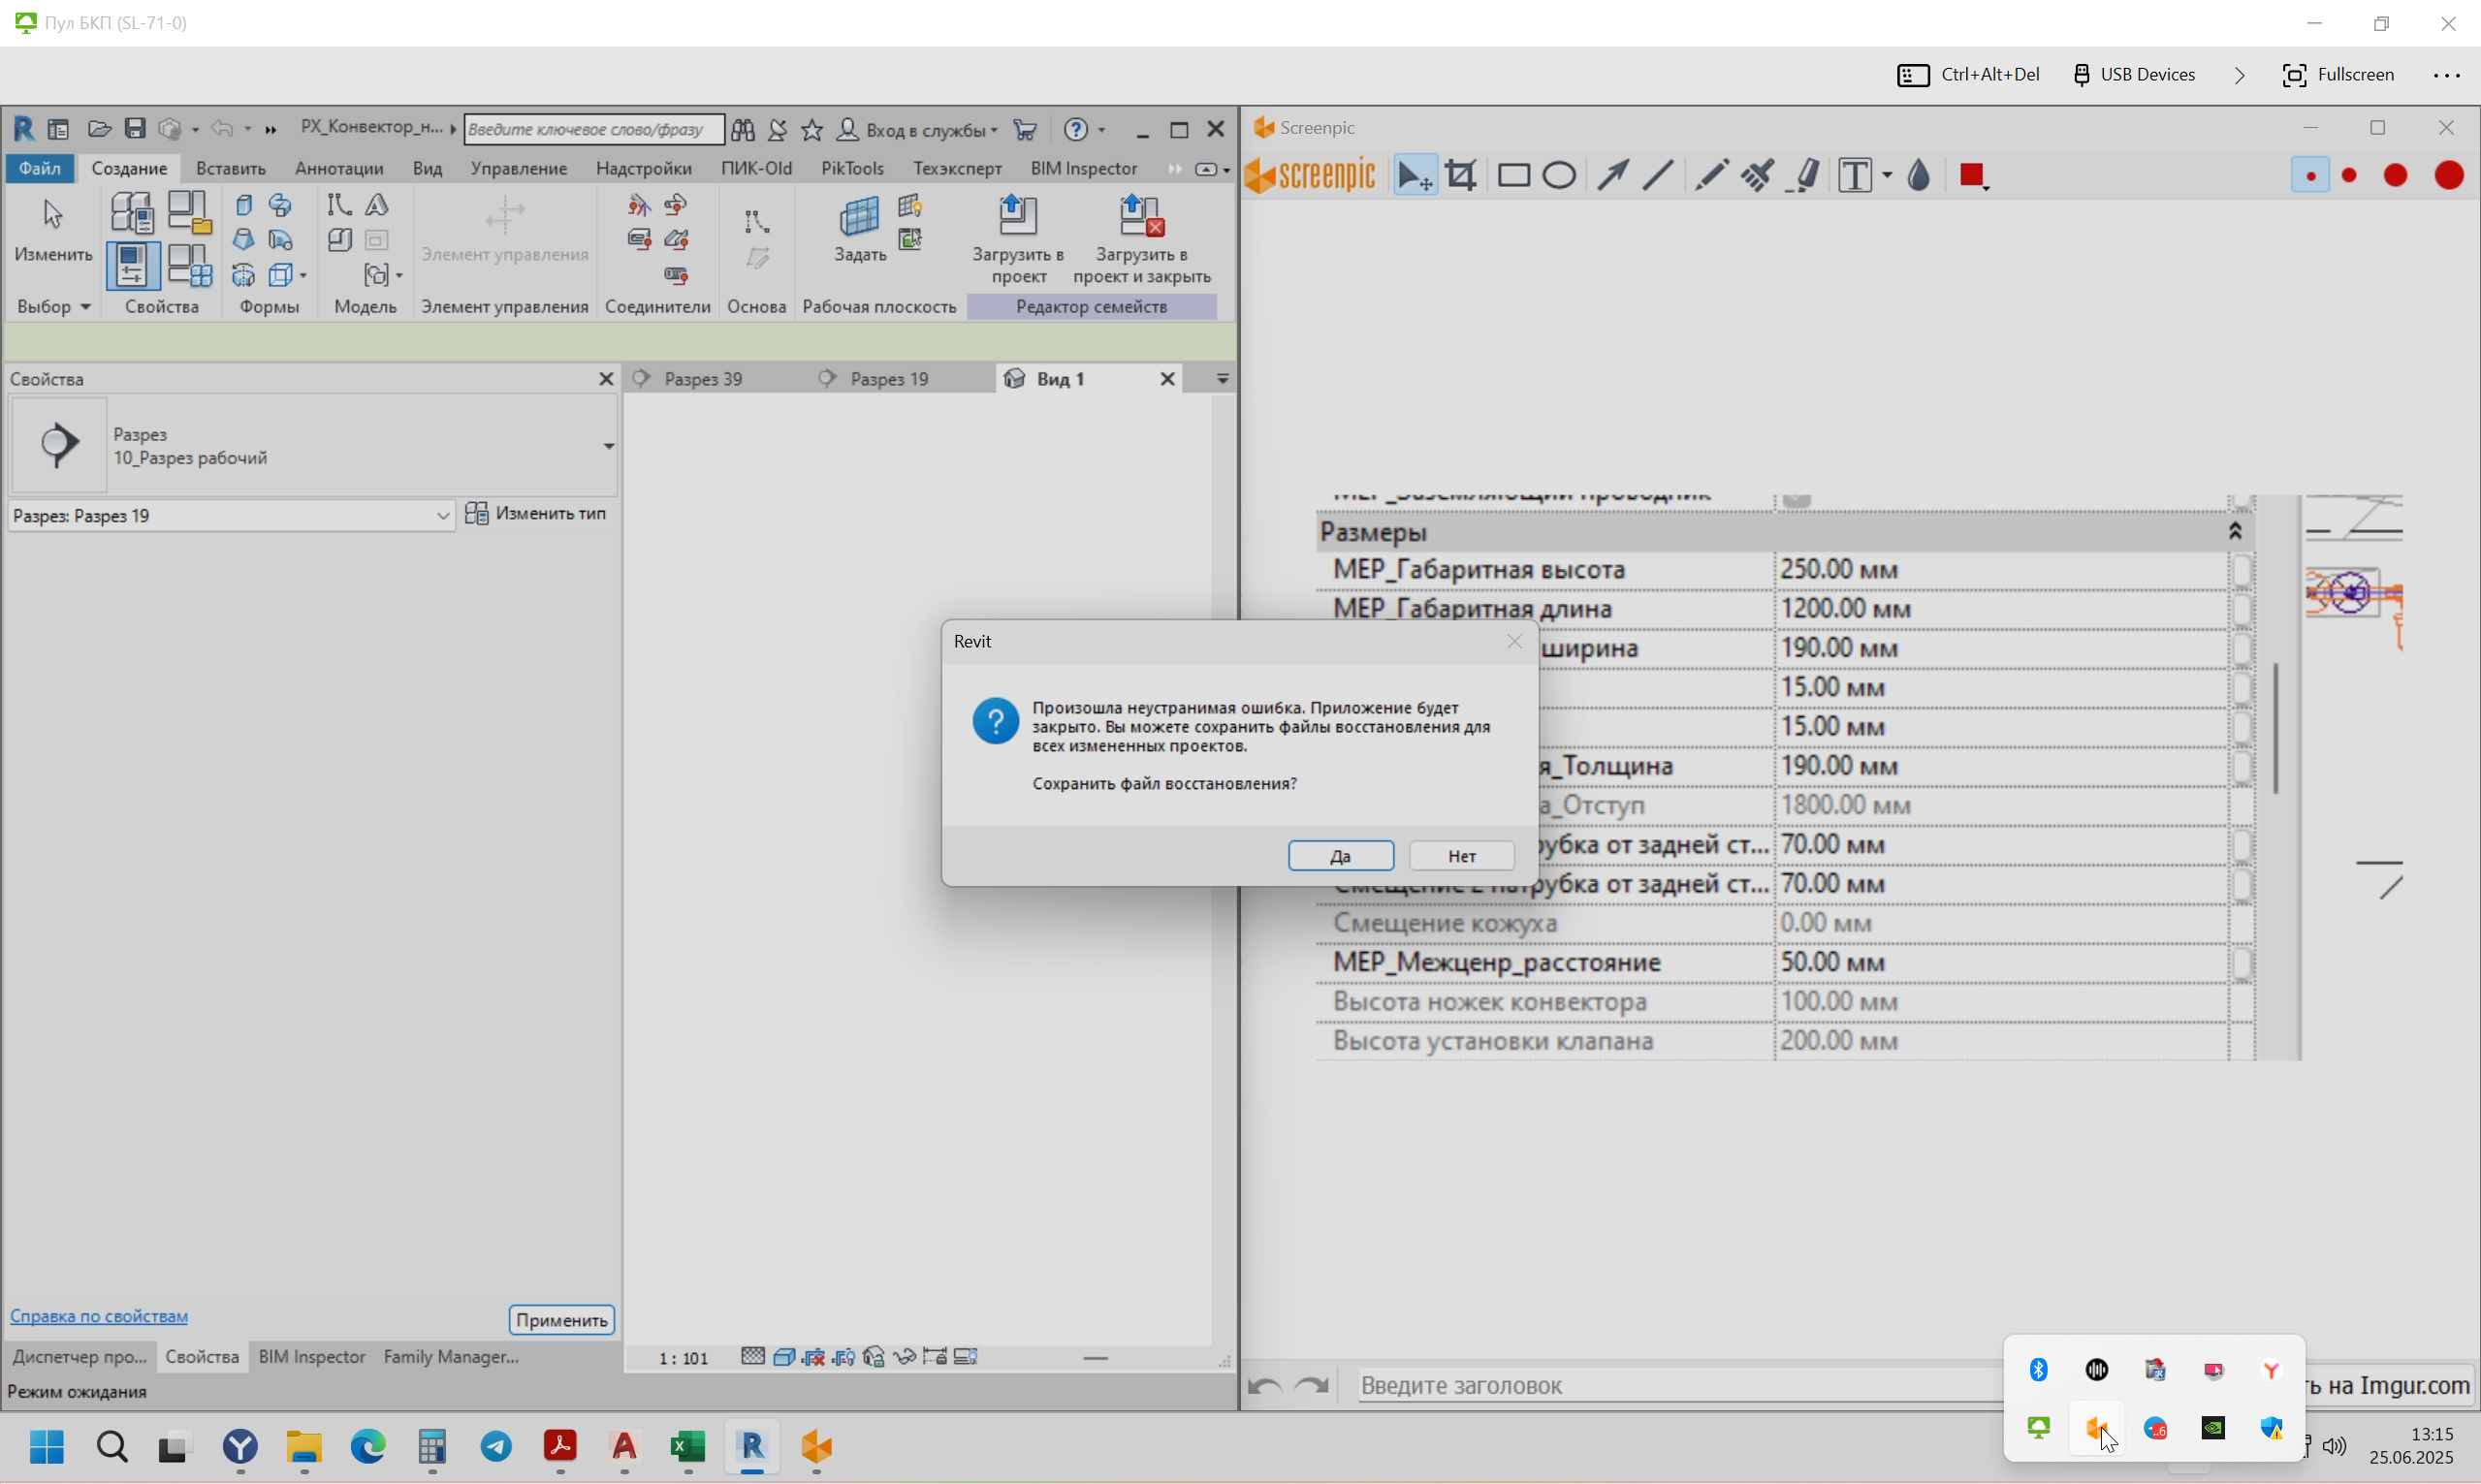2481x1484 pixels.
Task: Pick the Rectangle shape tool in Screenpic
Action: click(1513, 176)
